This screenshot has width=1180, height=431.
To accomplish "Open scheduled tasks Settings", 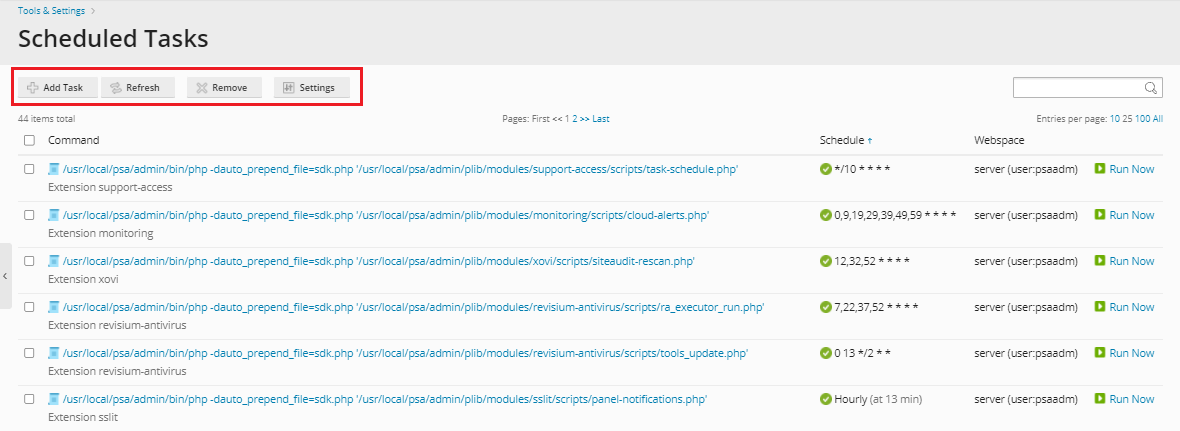I will click(310, 88).
